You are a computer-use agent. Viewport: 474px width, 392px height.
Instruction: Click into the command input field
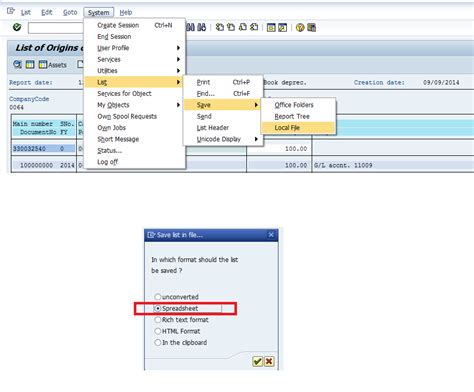pos(55,28)
